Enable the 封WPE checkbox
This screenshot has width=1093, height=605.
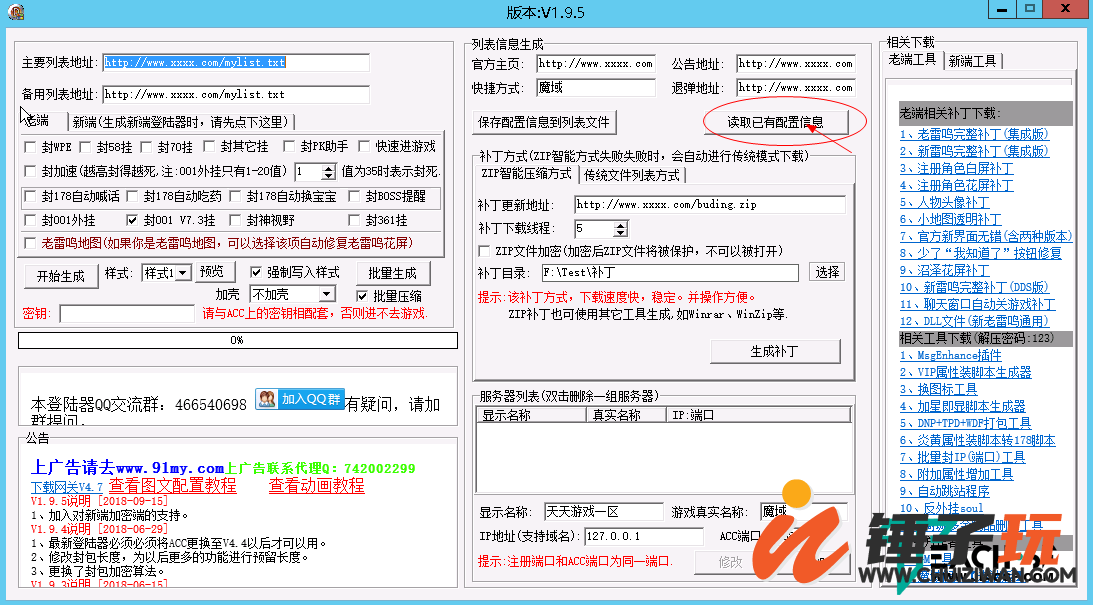(x=30, y=147)
